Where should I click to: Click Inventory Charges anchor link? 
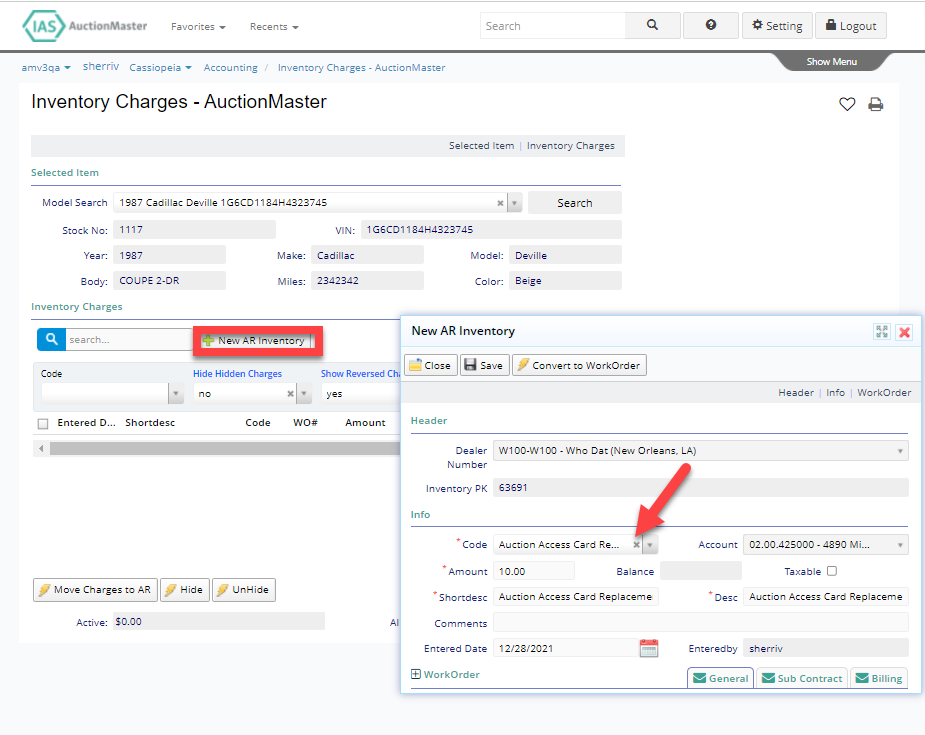click(x=570, y=146)
